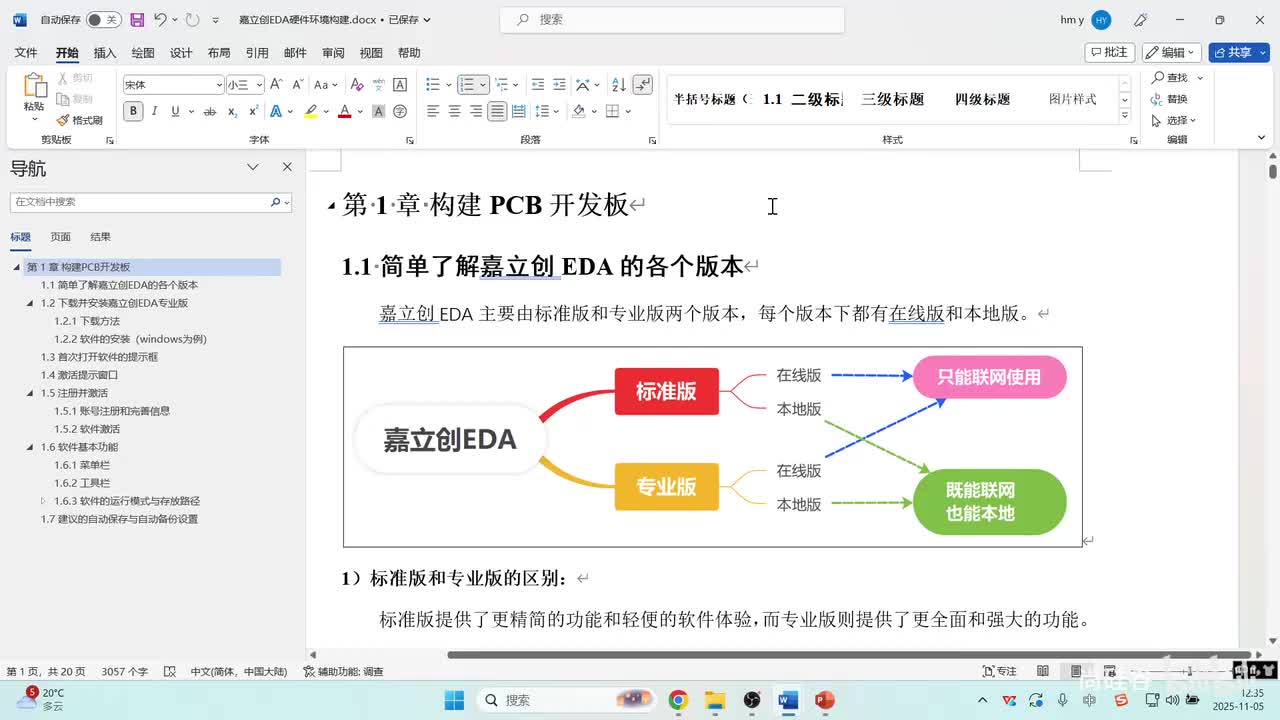The width and height of the screenshot is (1280, 720).
Task: Open bullet list style dropdown arrow
Action: click(449, 85)
